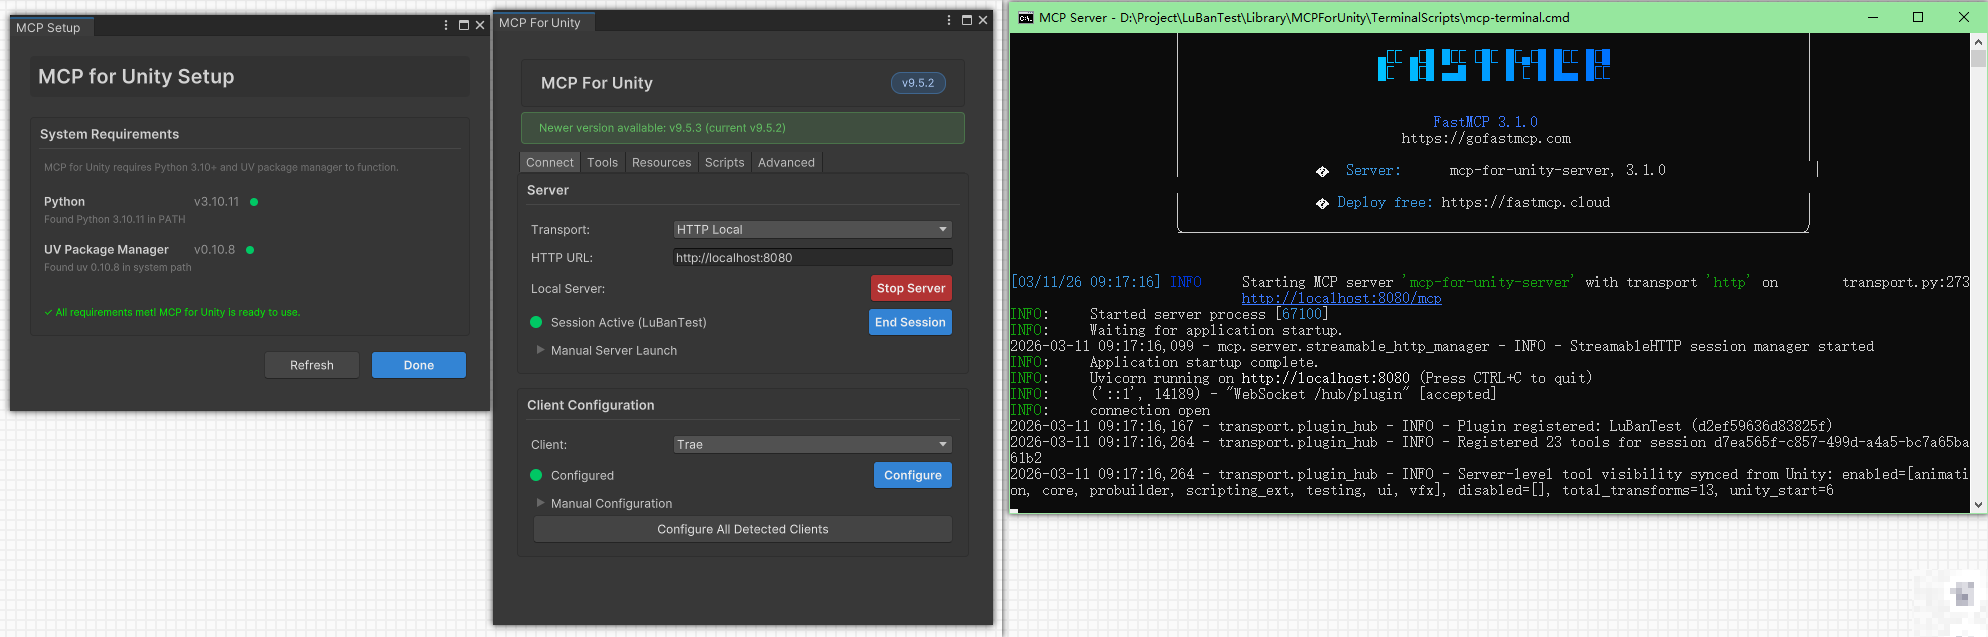Click the End Session button

coord(909,322)
